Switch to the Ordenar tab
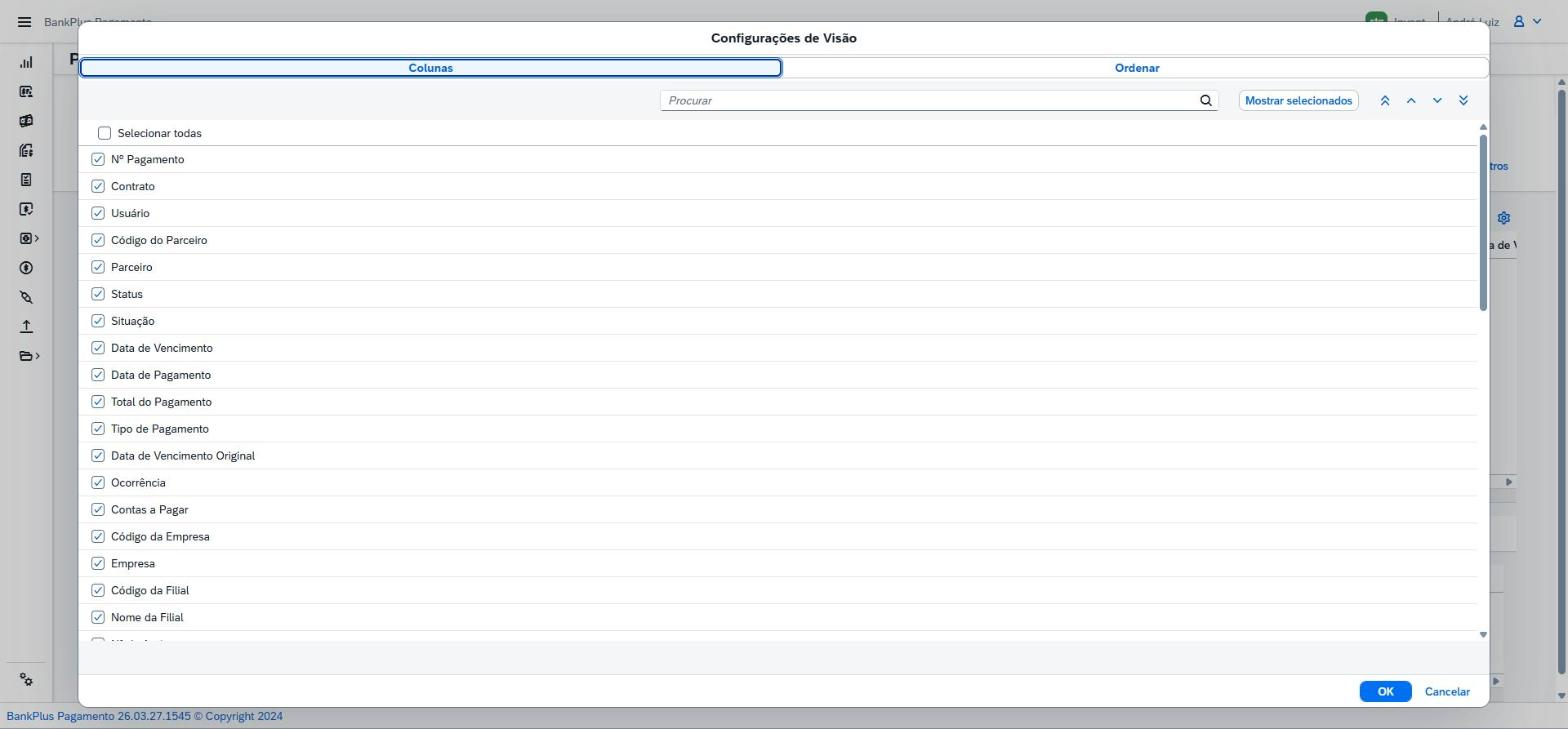This screenshot has width=1568, height=729. (x=1136, y=68)
